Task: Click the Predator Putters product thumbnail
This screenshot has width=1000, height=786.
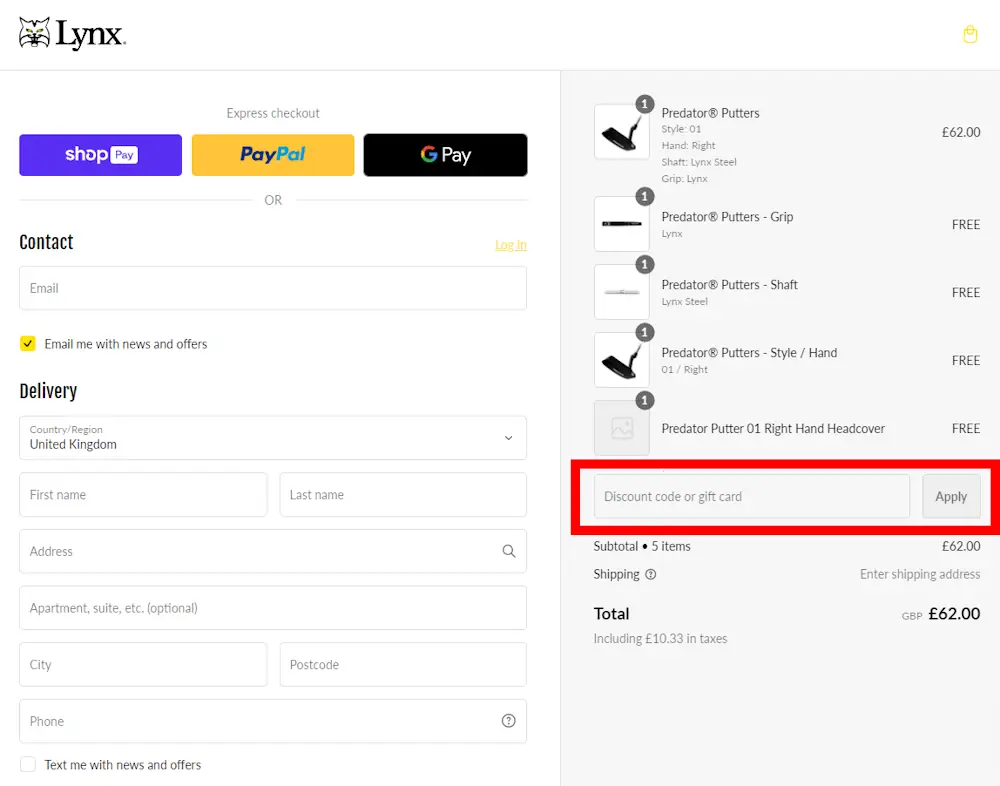Action: click(x=622, y=132)
